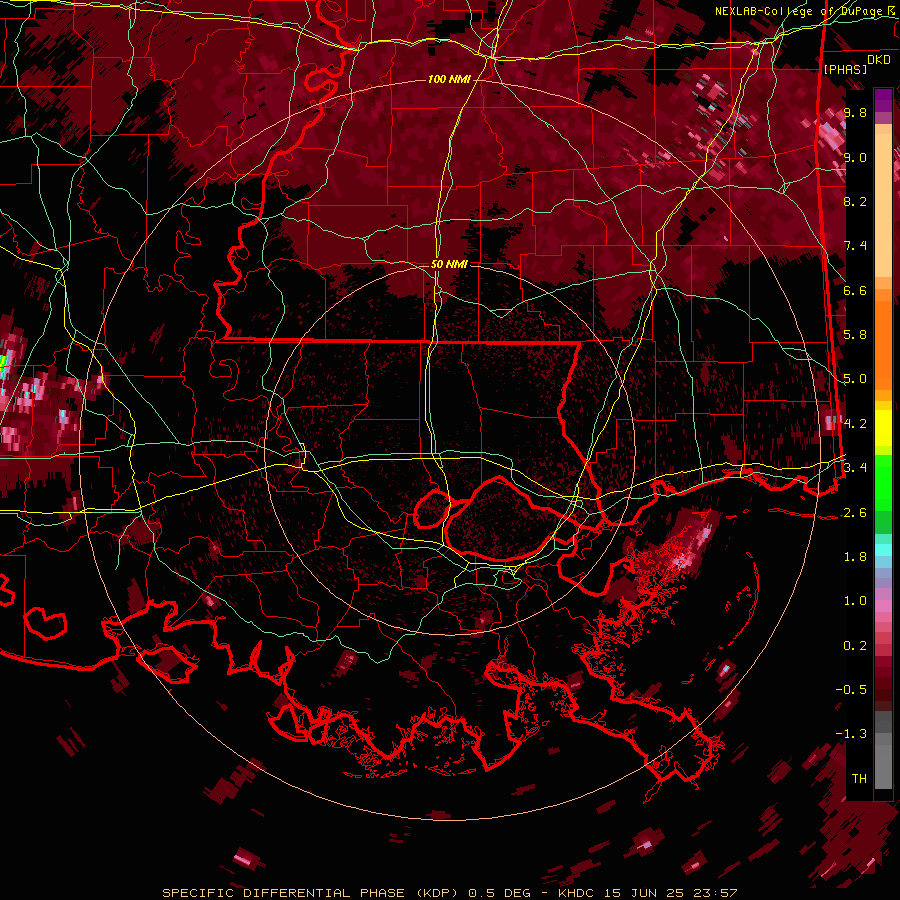Select the 7.4 scale value
The width and height of the screenshot is (900, 900).
point(855,246)
